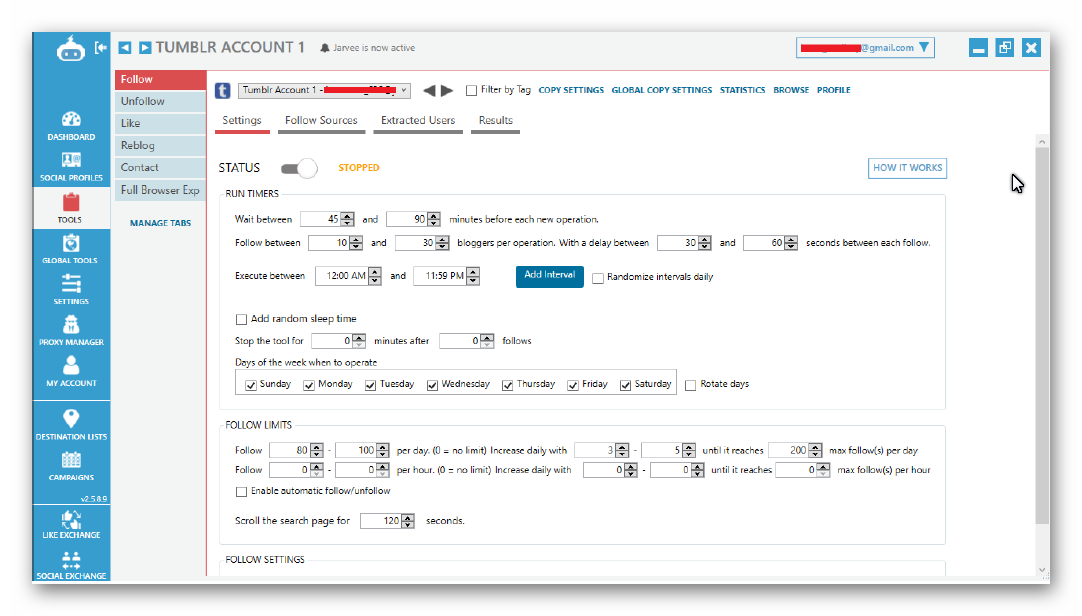Enable automatic follow/unfollow checkbox
Image resolution: width=1082 pixels, height=616 pixels.
[x=241, y=492]
